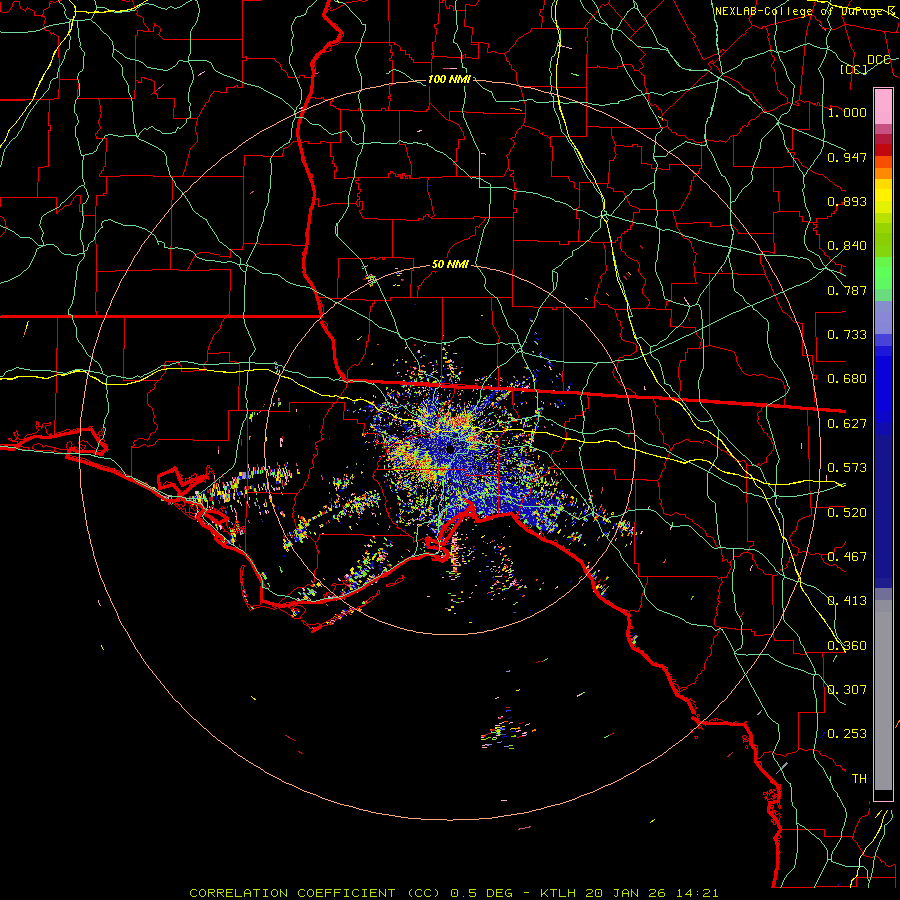This screenshot has height=900, width=900.
Task: Select the 0.573 scale value
Action: click(x=847, y=468)
